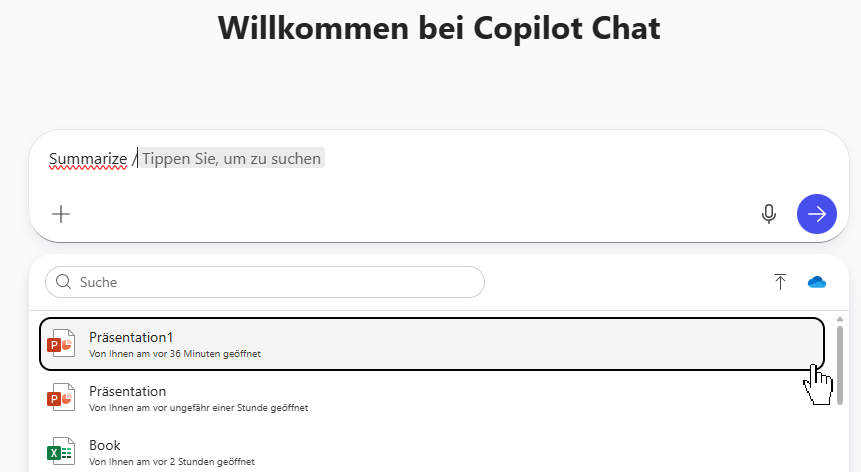Screen dimensions: 861x472
Task: Send the prompt with the arrow button
Action: [817, 213]
